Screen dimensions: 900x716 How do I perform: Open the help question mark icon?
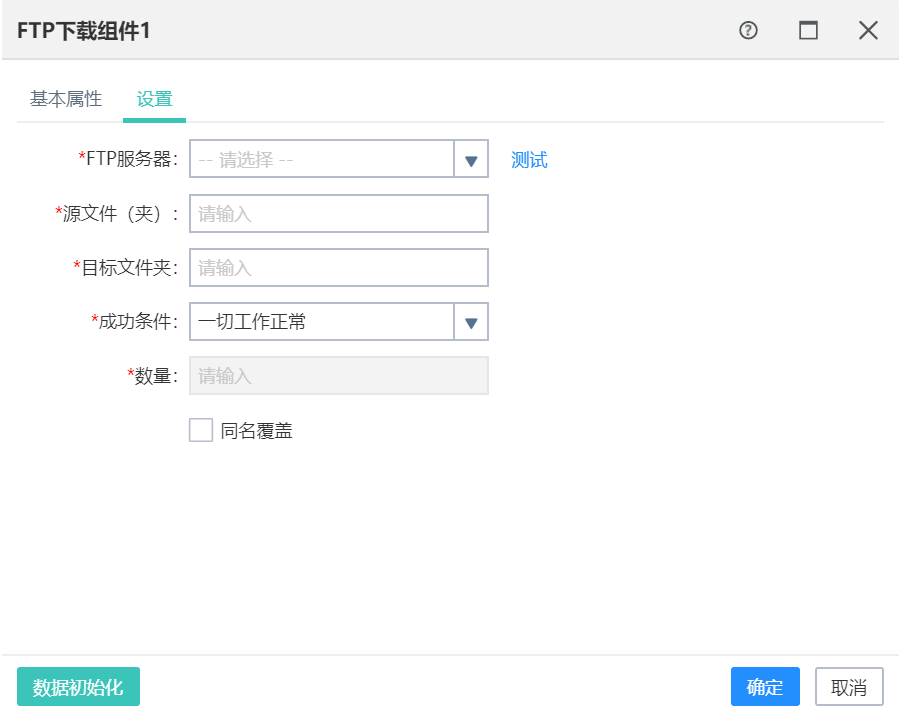click(748, 30)
